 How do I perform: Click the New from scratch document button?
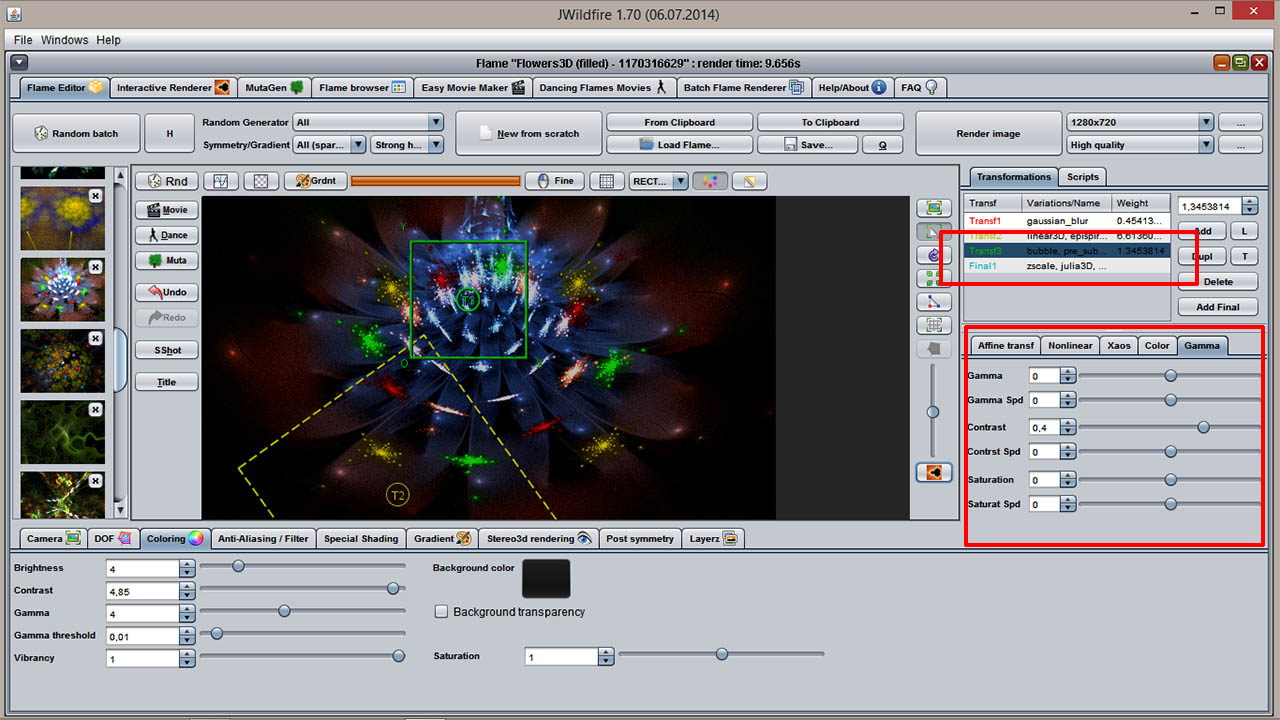click(529, 133)
